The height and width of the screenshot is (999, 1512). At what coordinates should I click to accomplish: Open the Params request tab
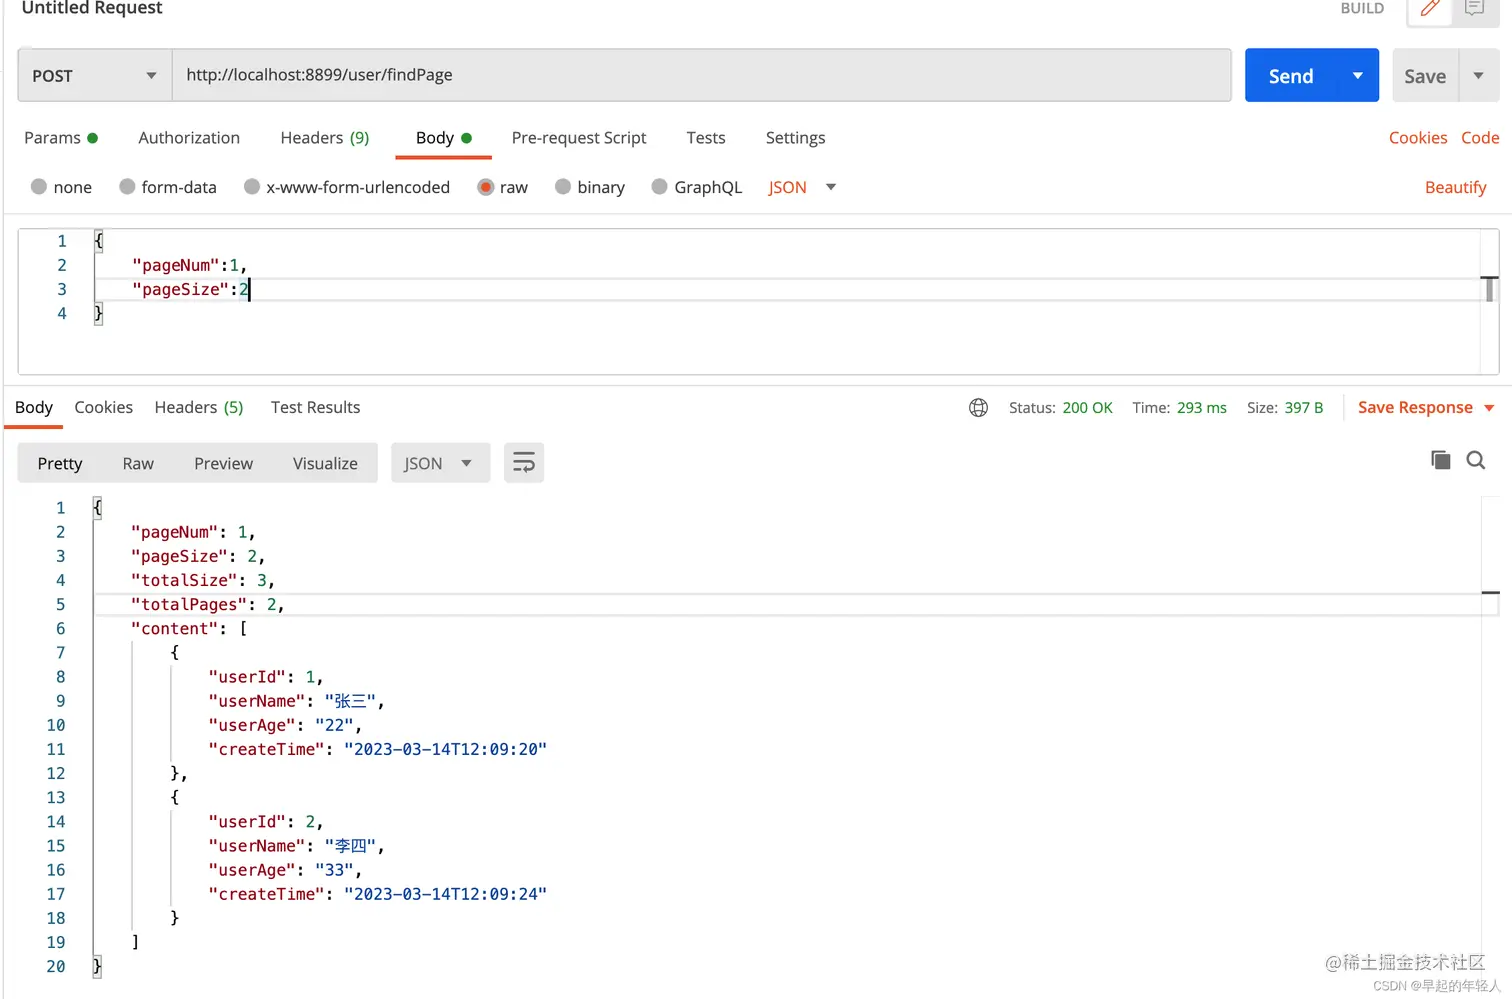click(x=61, y=138)
